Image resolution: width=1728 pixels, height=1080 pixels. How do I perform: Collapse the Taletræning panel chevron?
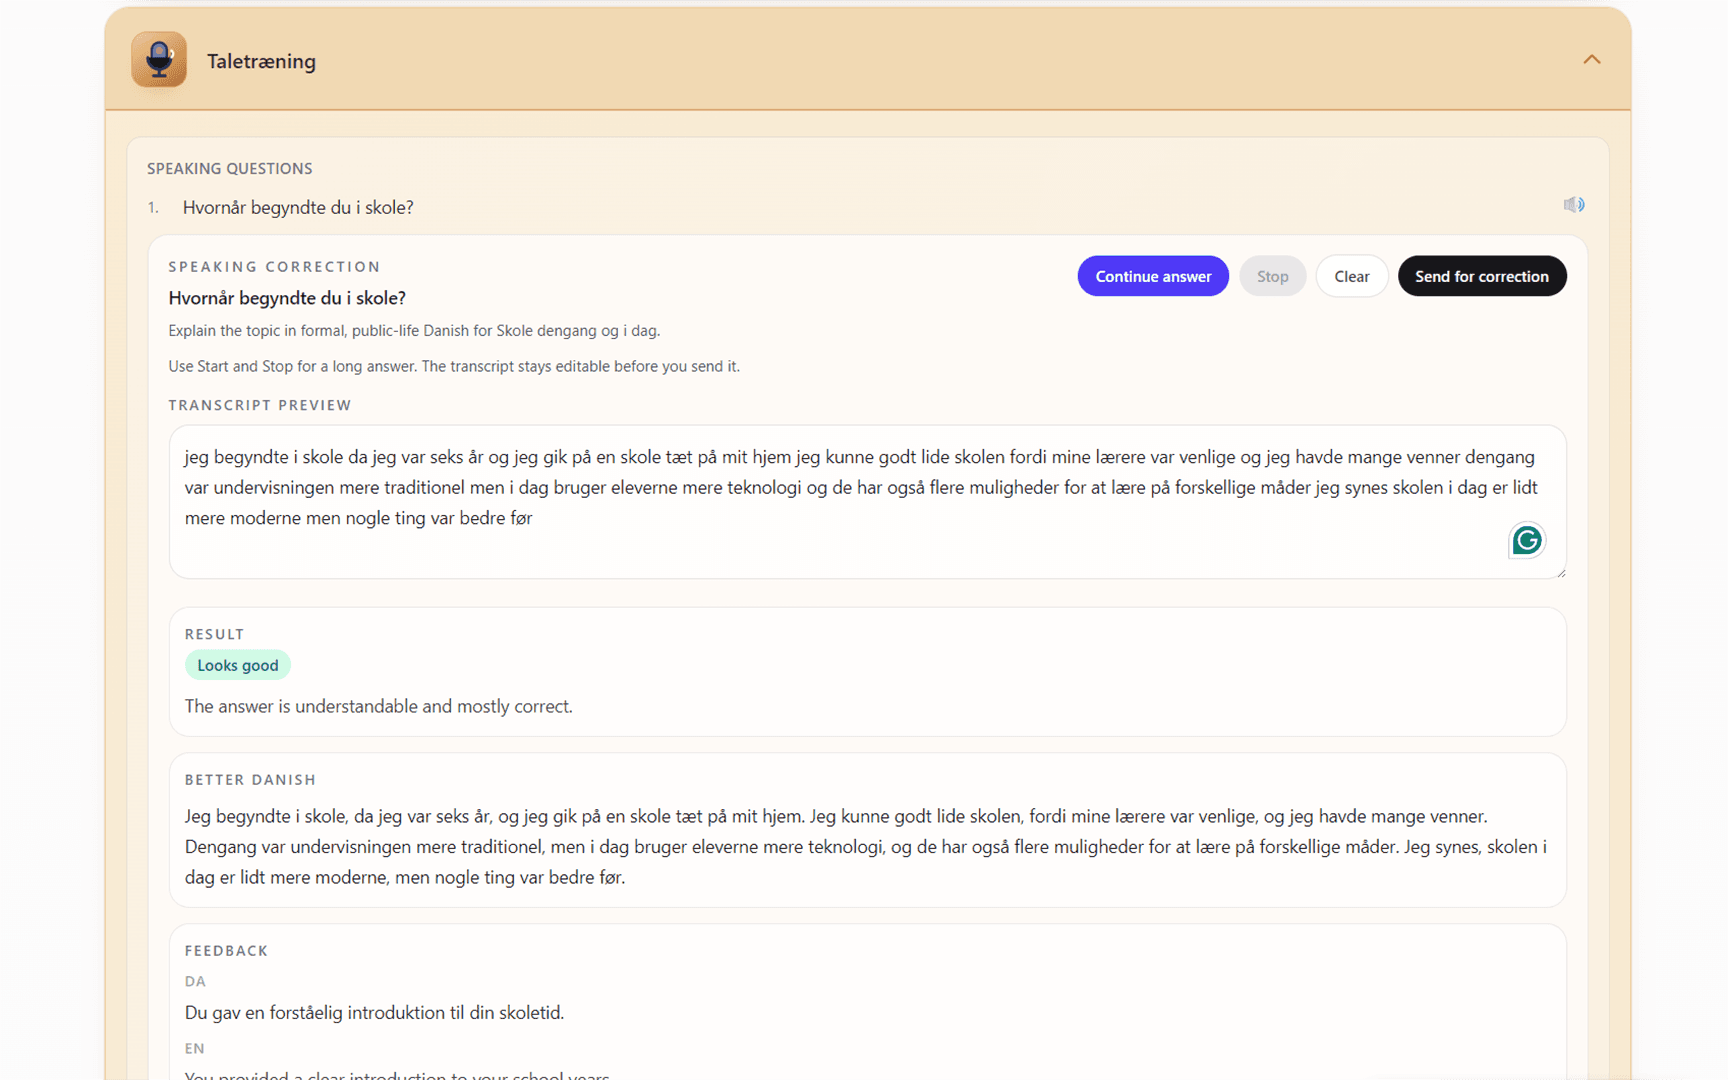[x=1592, y=60]
